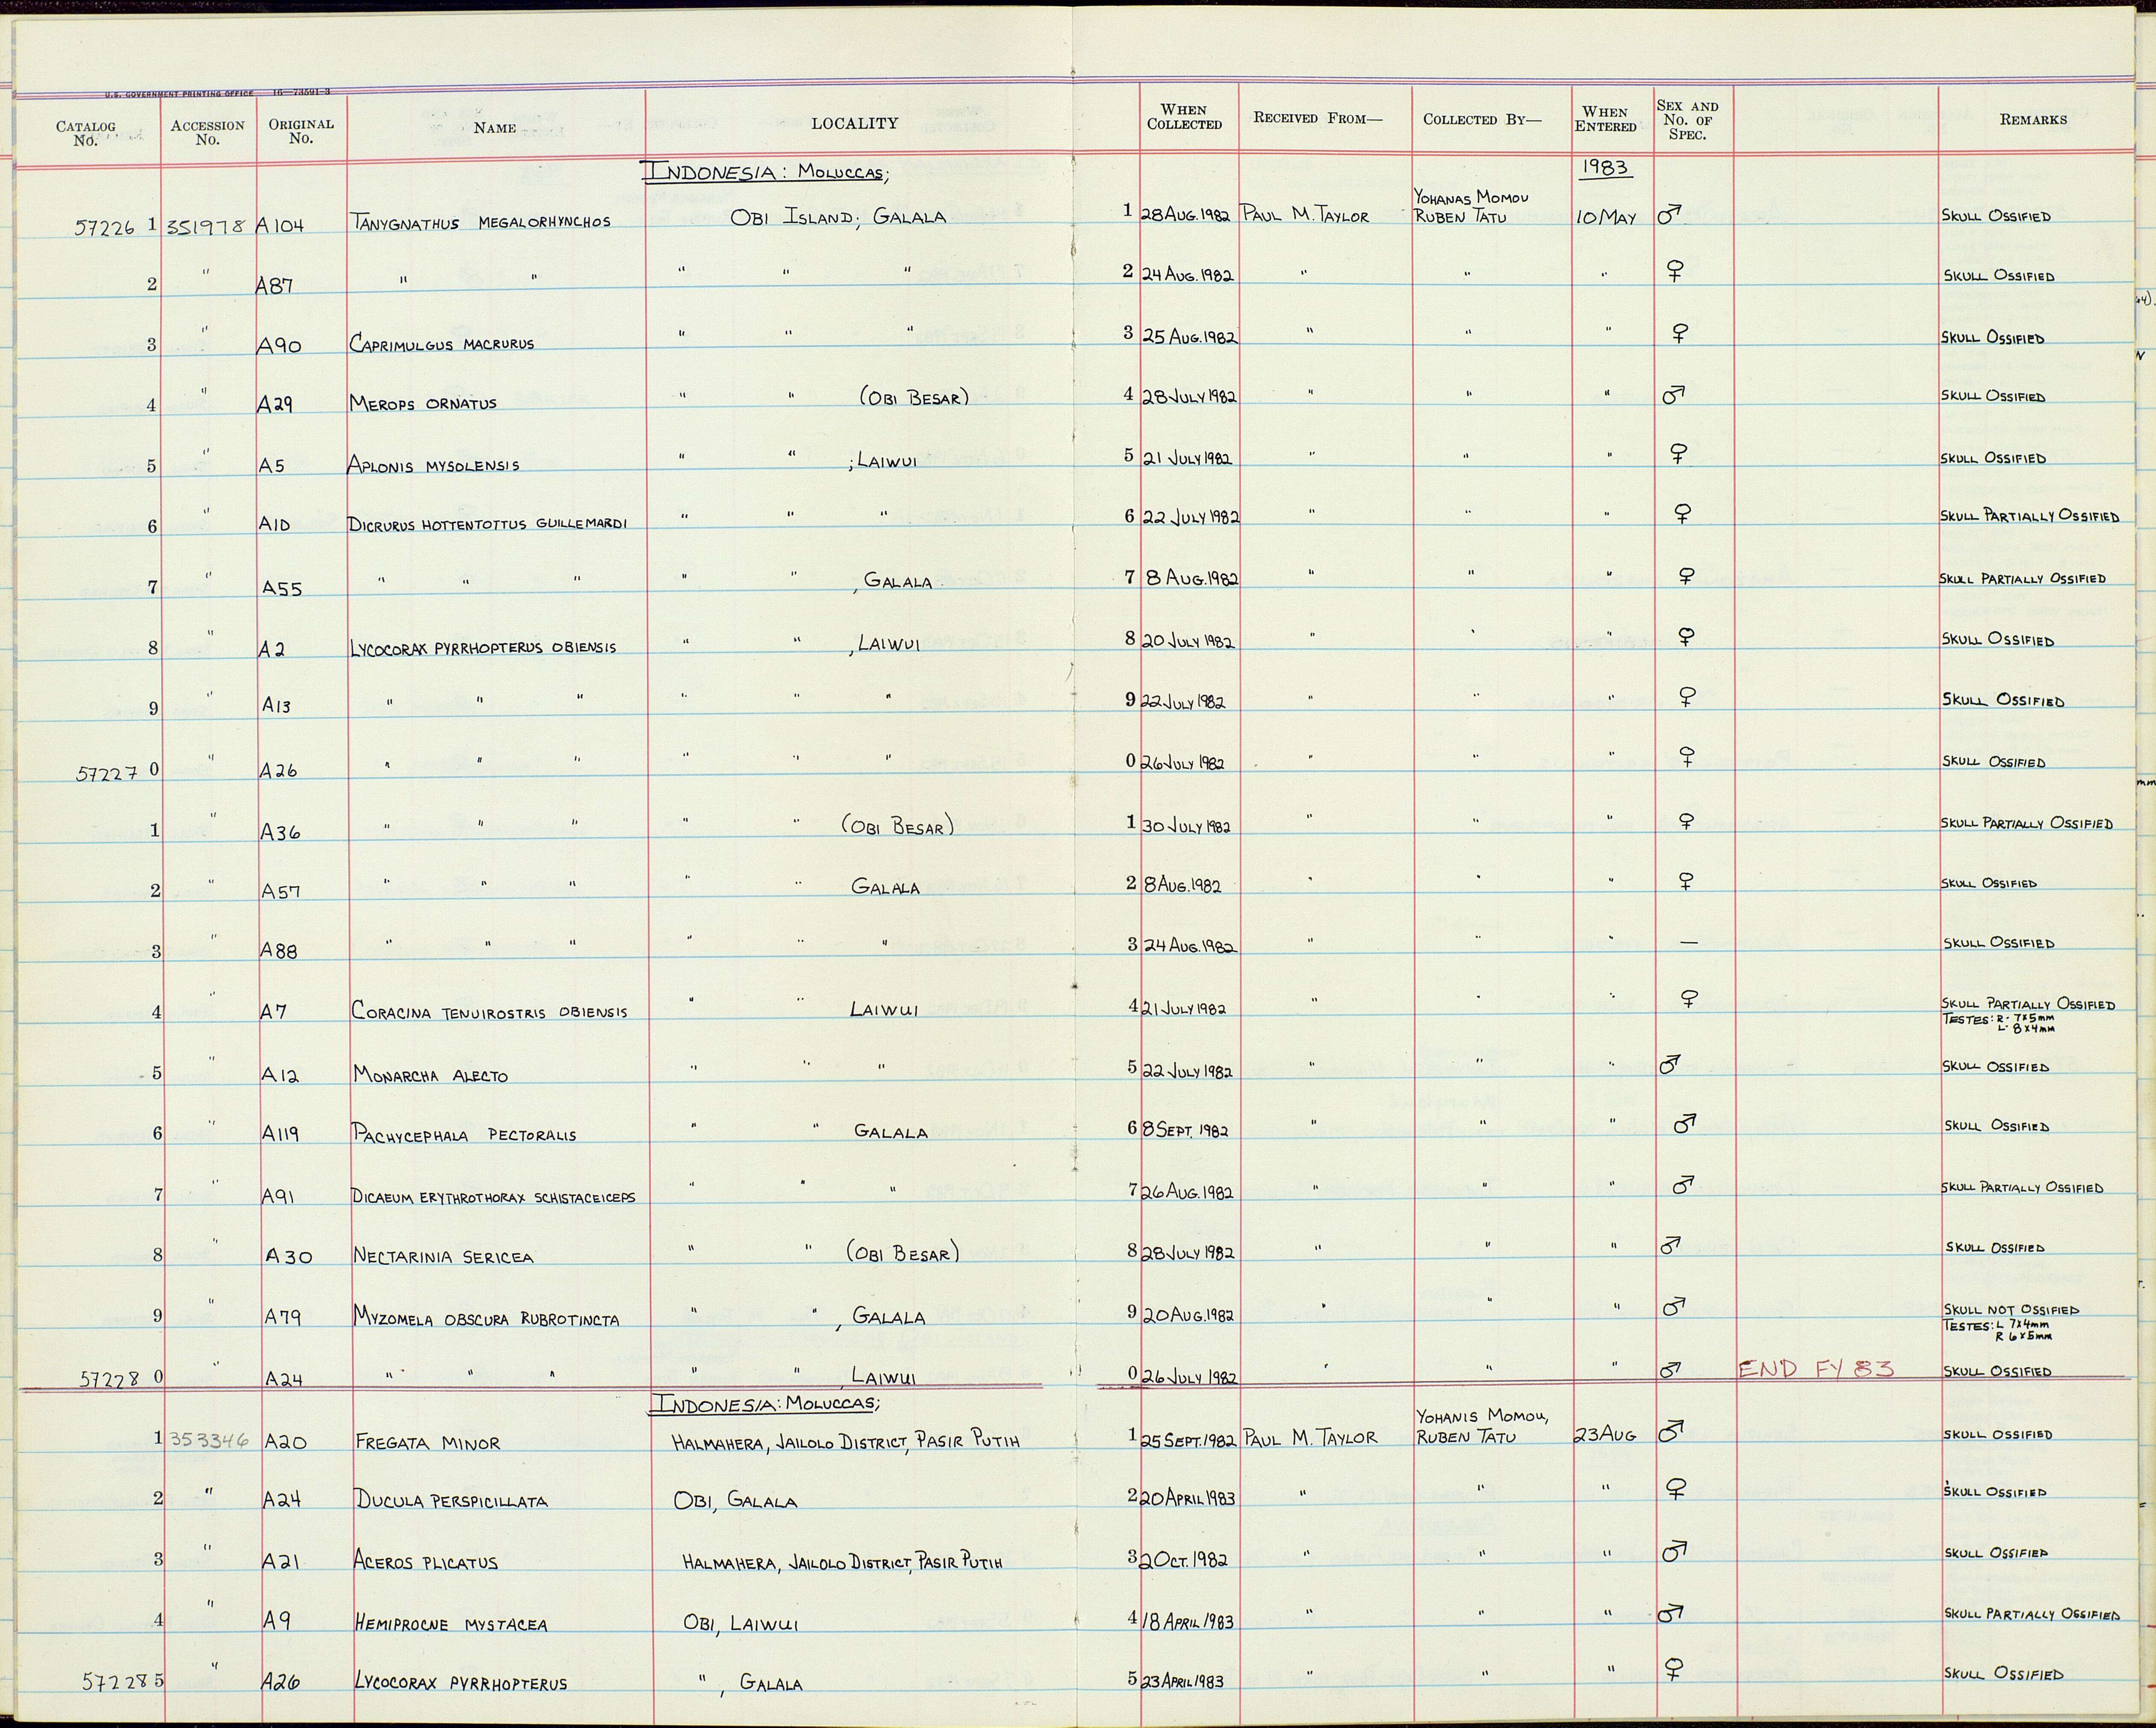Select the name Aplonis mysolensis
This screenshot has height=1728, width=2156.
pyautogui.click(x=433, y=464)
